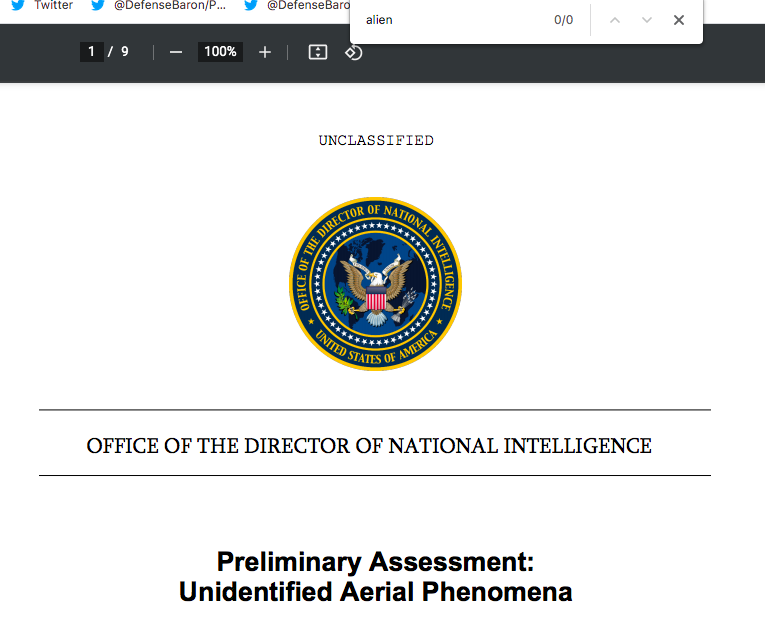Click the 'Preliminary Assessment:' title line
The height and width of the screenshot is (637, 765).
(375, 561)
